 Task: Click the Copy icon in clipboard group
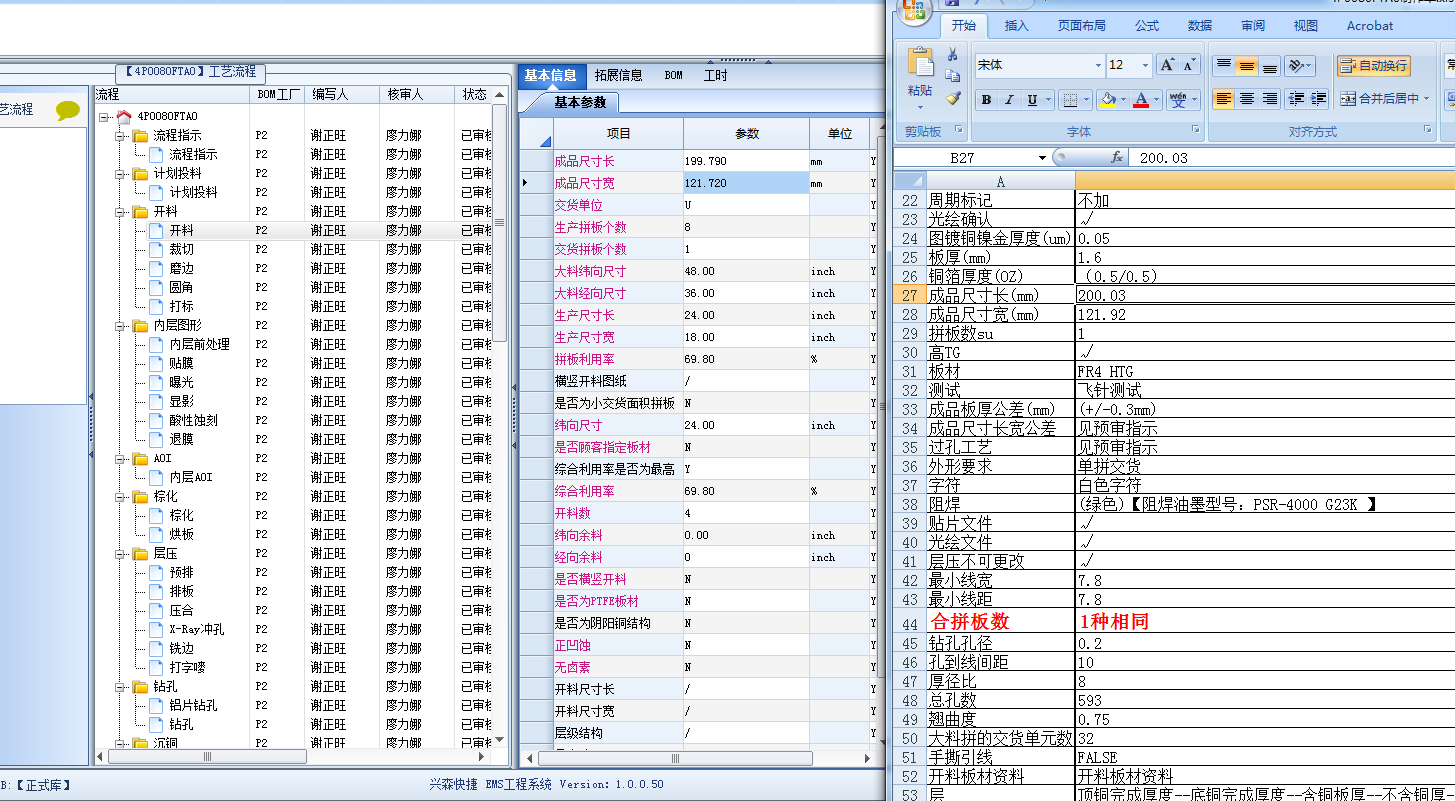point(953,76)
